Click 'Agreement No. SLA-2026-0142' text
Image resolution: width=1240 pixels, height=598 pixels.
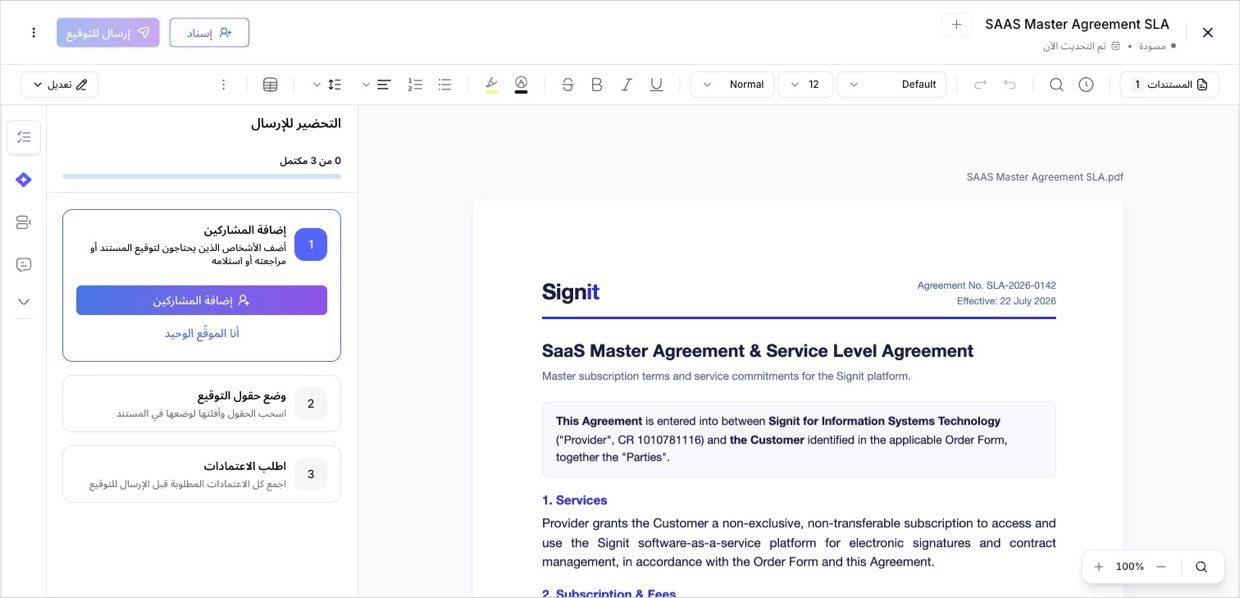point(986,286)
